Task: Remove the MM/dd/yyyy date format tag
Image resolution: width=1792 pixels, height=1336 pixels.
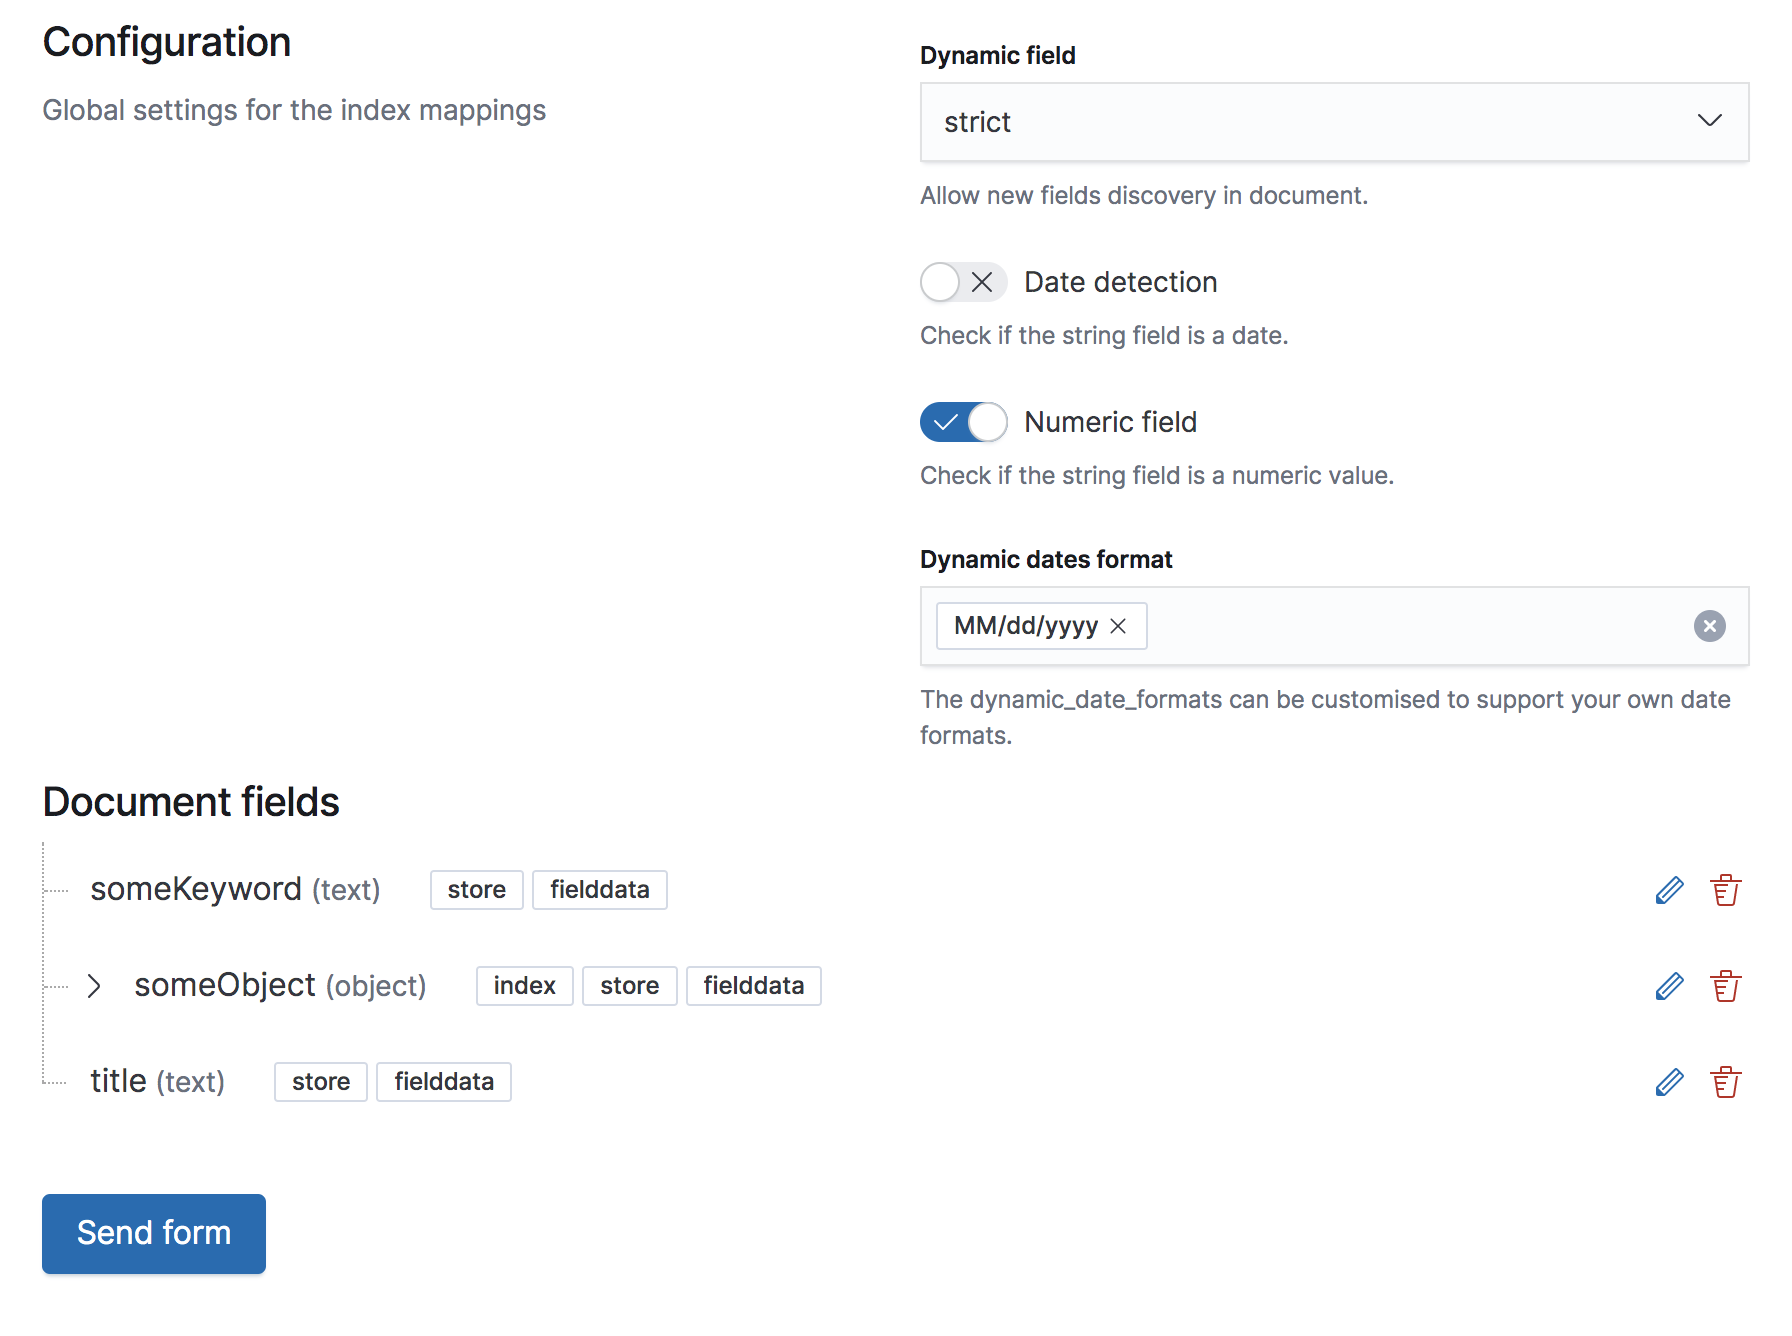Action: (1118, 626)
